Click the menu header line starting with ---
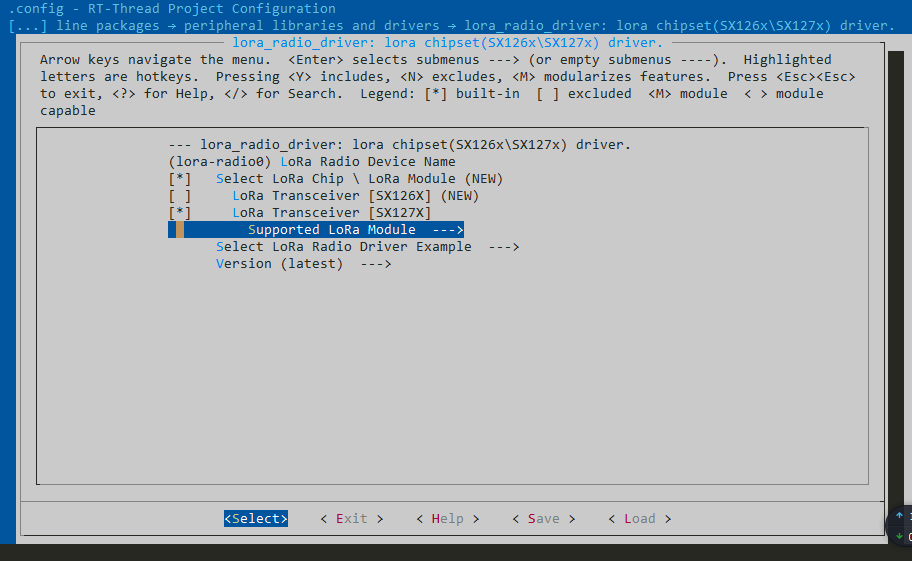 400,145
